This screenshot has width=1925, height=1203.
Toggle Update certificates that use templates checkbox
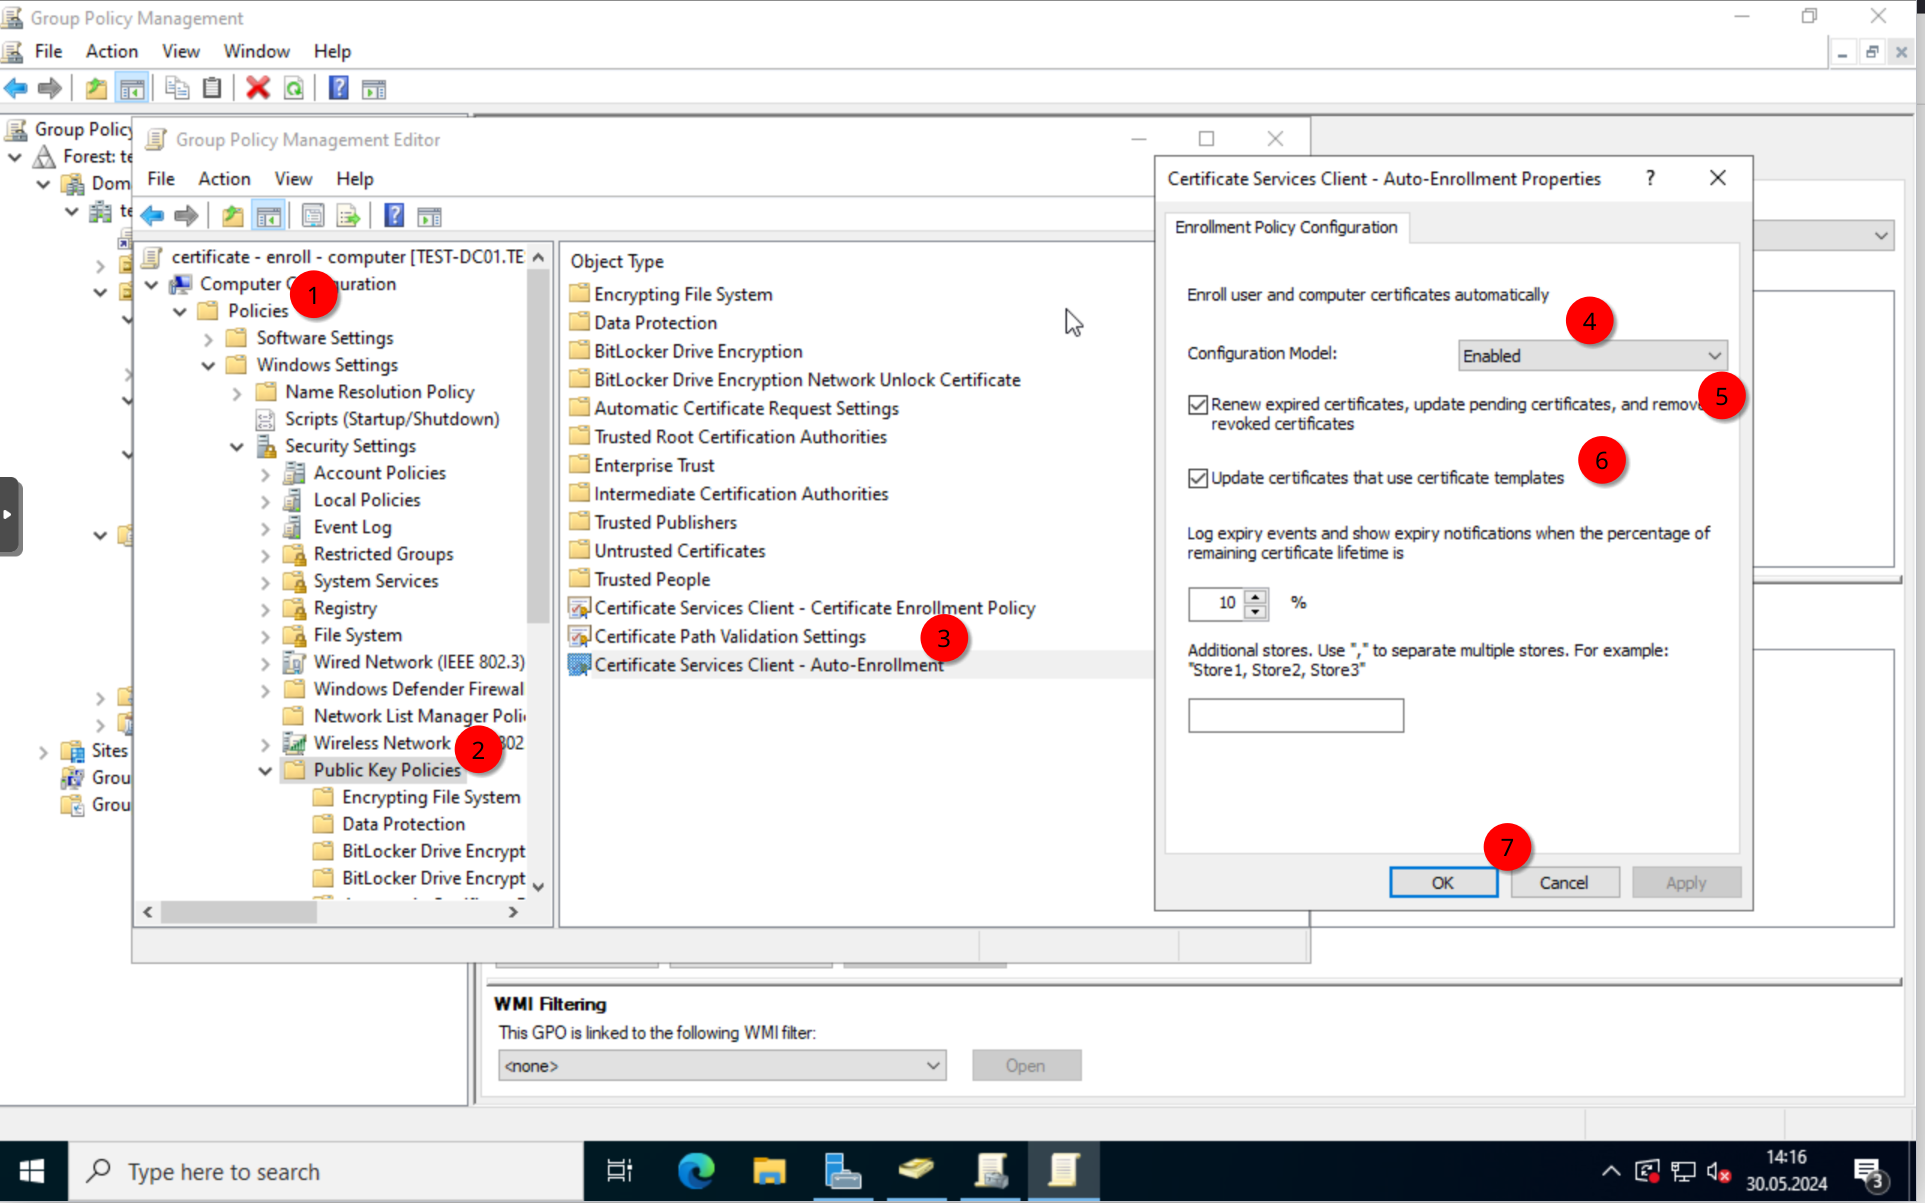1198,478
